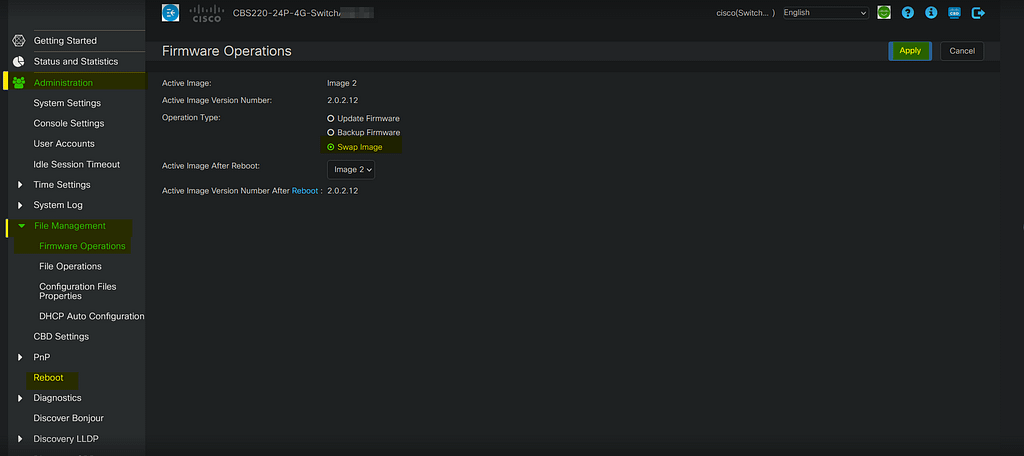Select the Backup Firmware radio button
The image size is (1024, 456).
click(331, 132)
